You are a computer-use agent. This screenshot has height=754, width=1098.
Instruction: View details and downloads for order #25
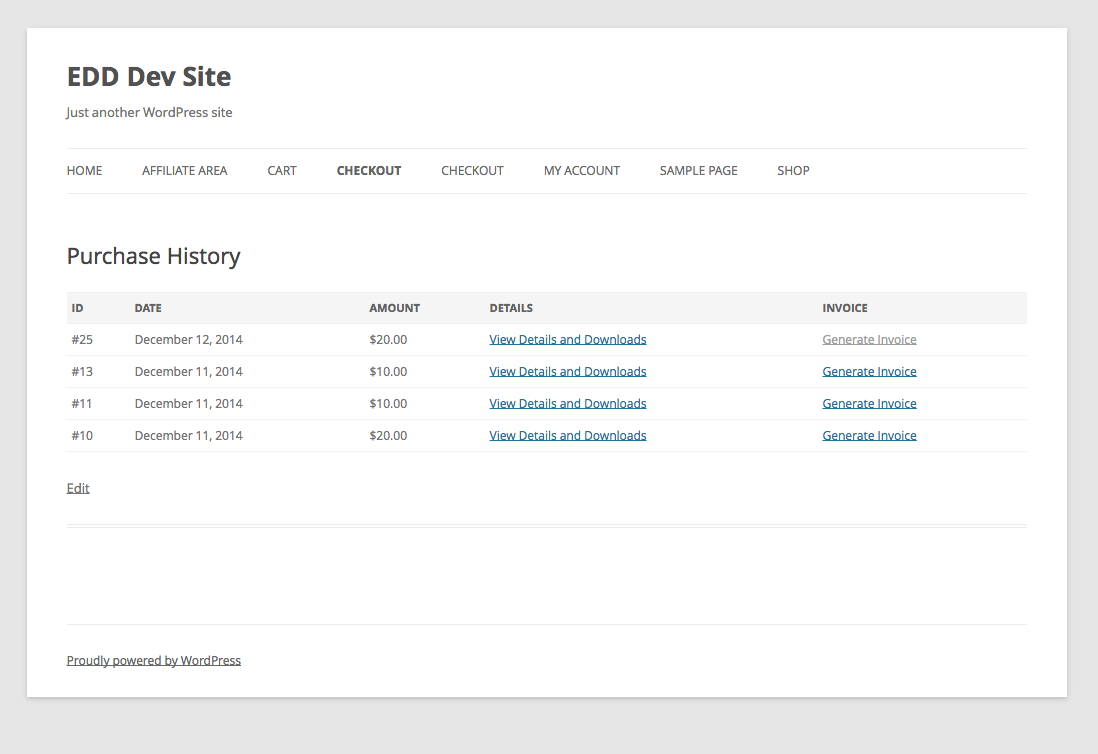[567, 340]
